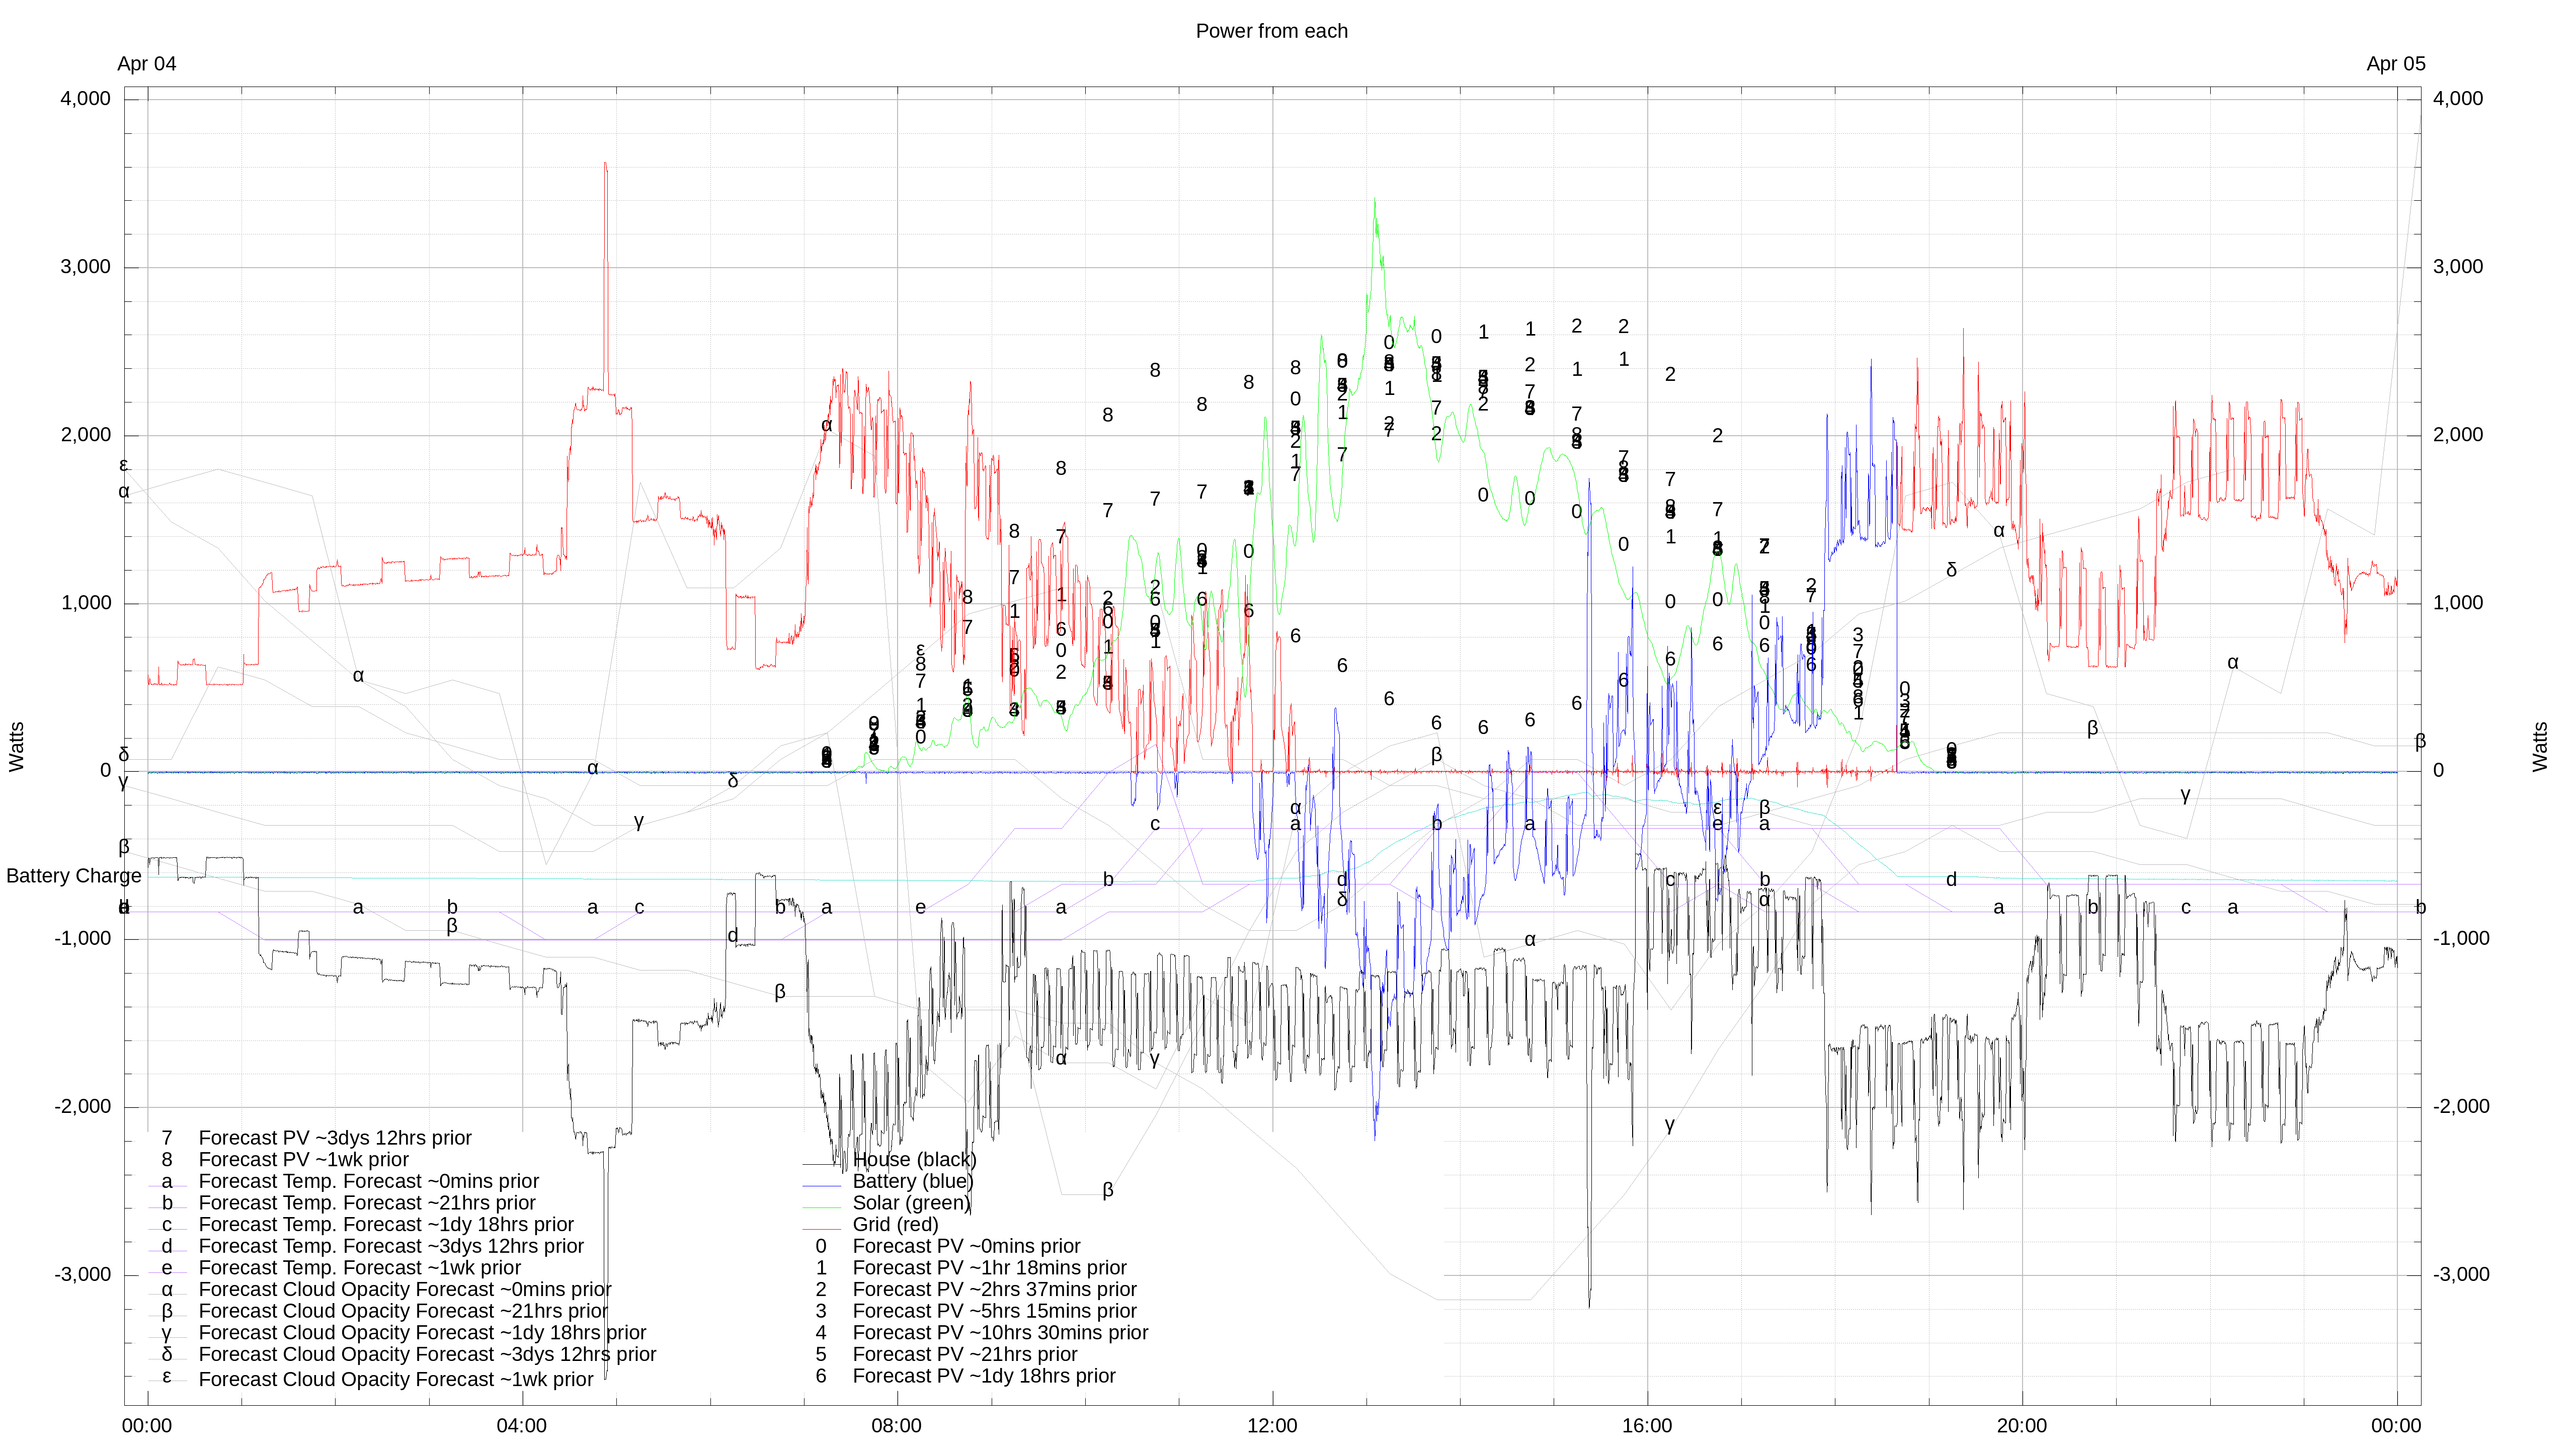Click legend 'Forecast Cloud Opacity Forecast ~1dy 18hrs prior'
This screenshot has height=1449, width=2576.
(x=422, y=1333)
